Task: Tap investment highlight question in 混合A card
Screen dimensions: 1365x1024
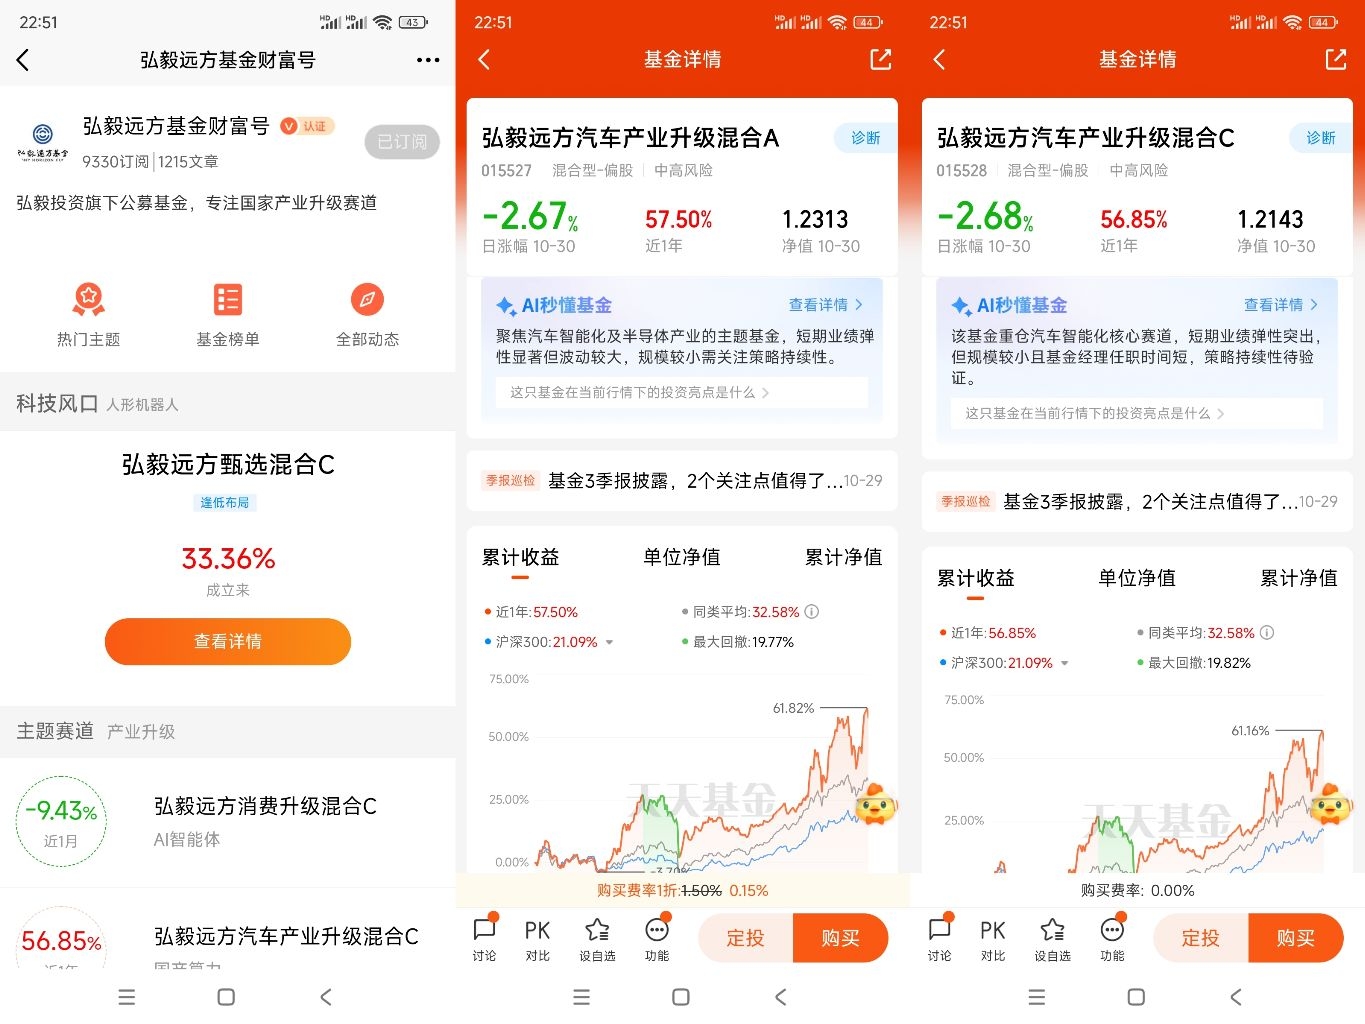Action: pos(682,393)
